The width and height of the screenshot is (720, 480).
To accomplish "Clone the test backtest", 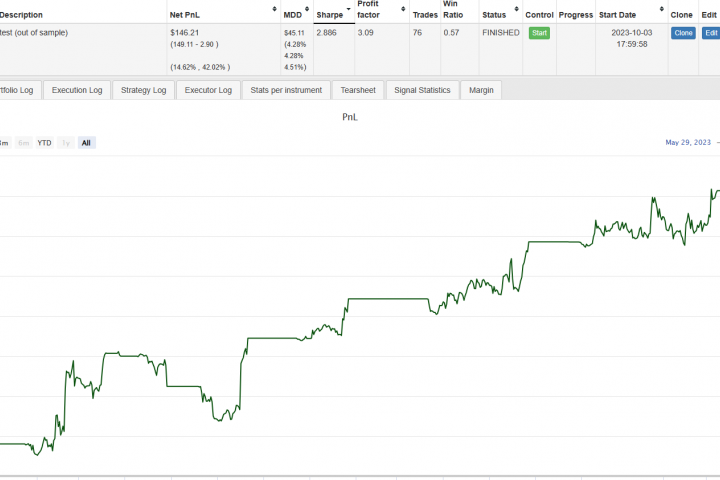I will pos(683,33).
